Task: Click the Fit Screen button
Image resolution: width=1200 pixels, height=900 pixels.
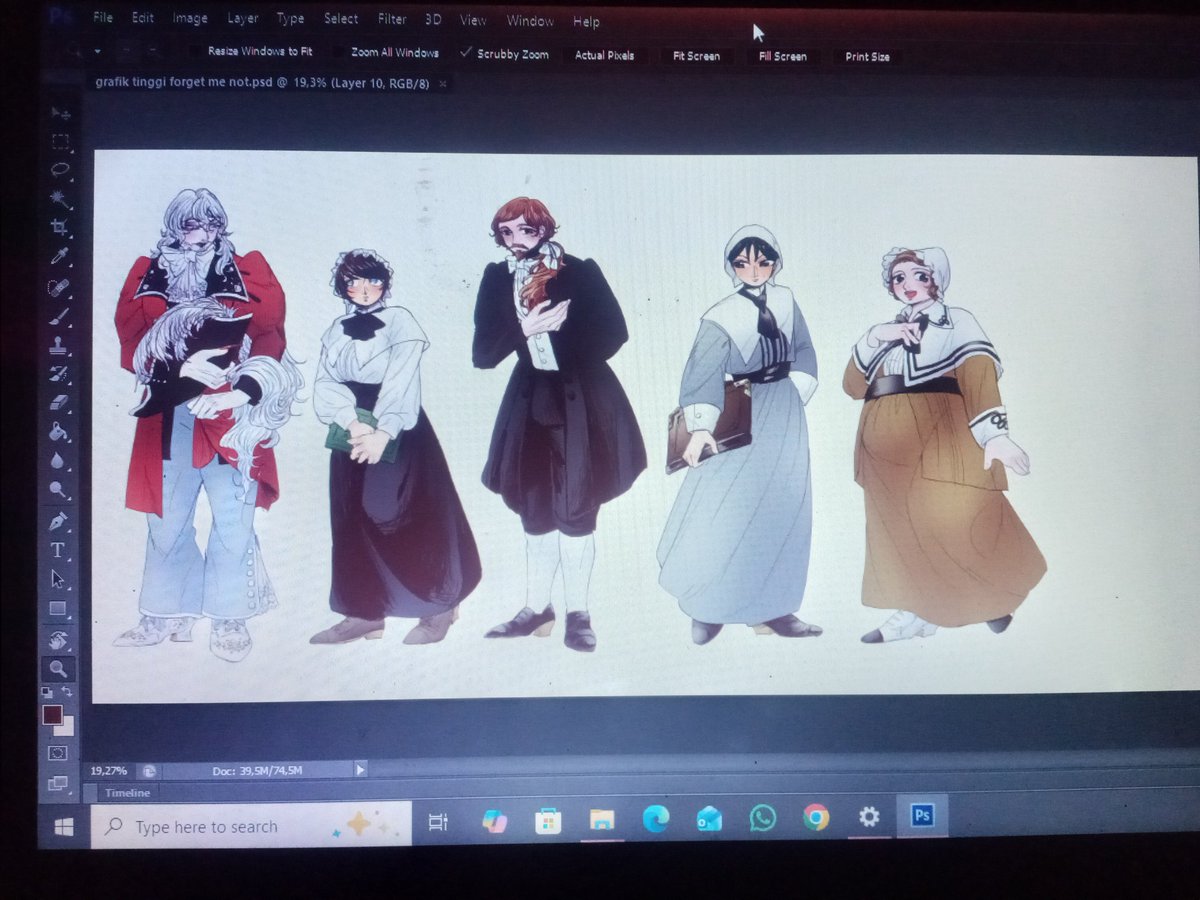Action: point(696,56)
